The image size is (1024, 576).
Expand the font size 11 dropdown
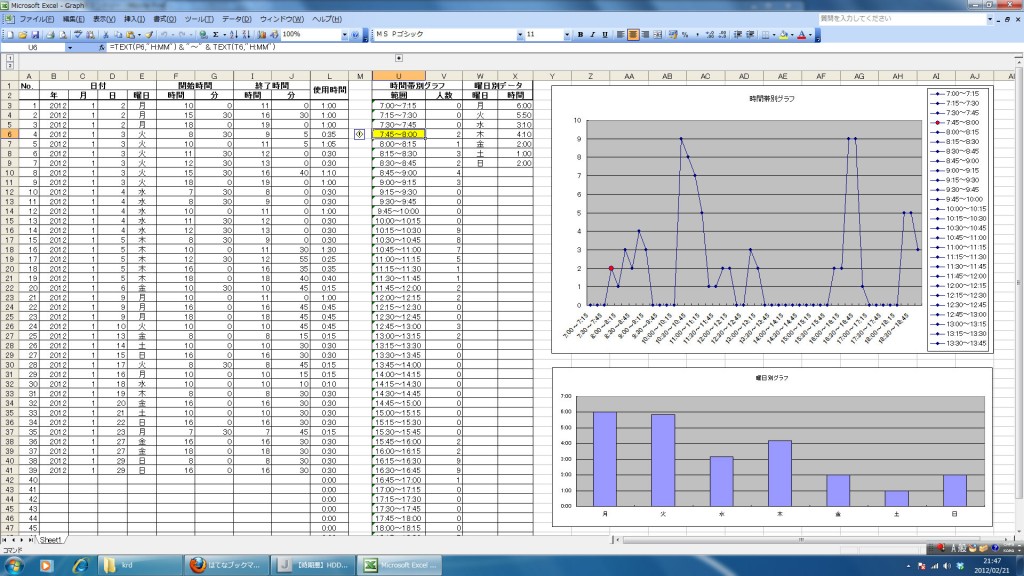coord(568,34)
